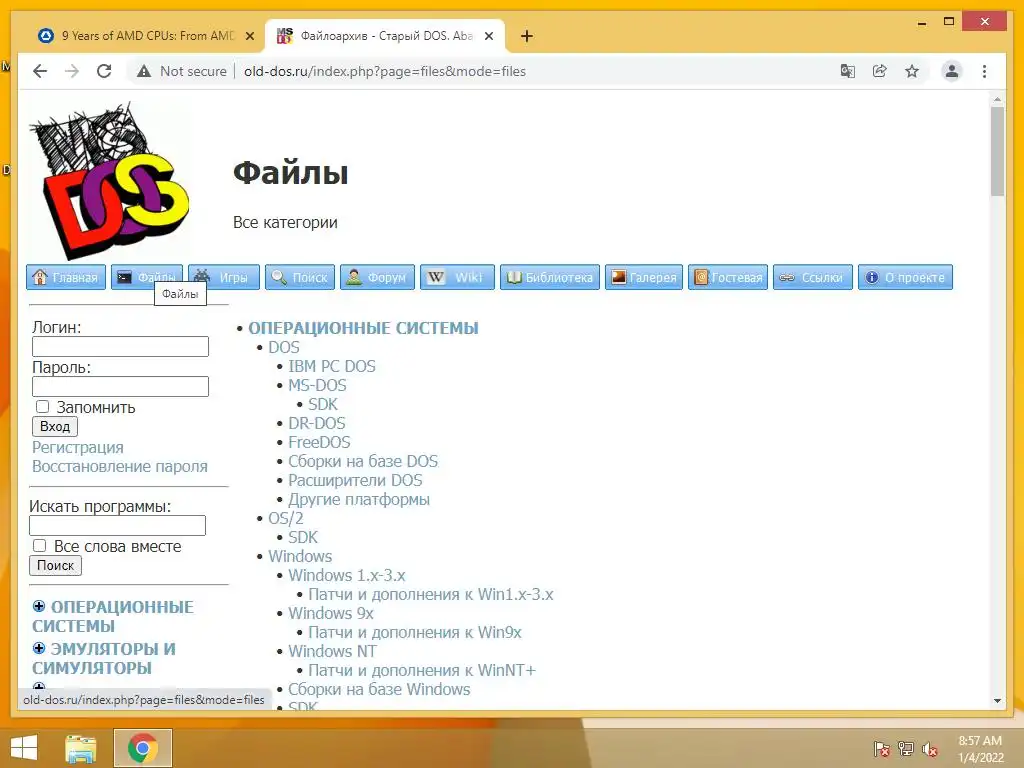Reload the page with refresh icon

point(104,71)
